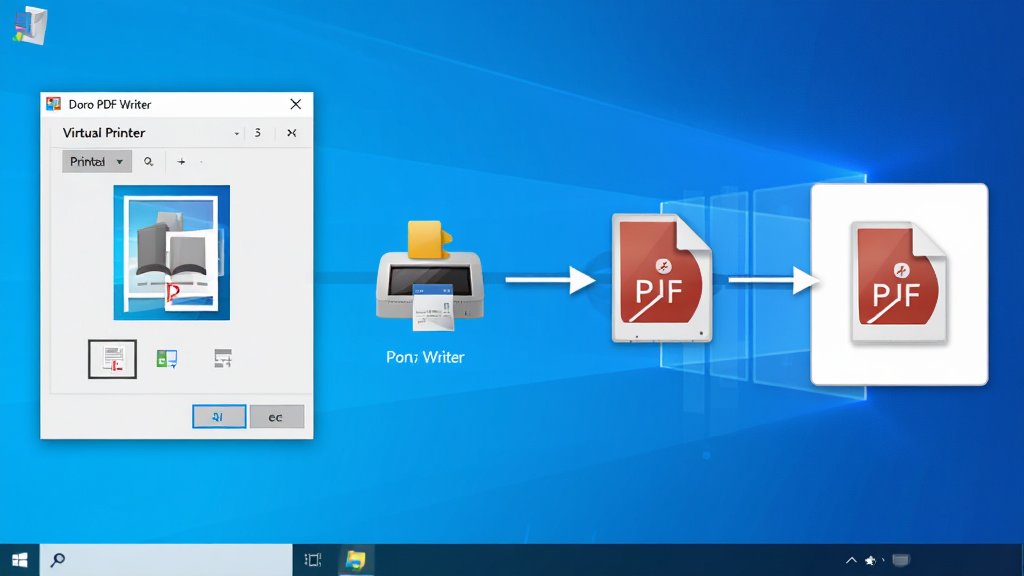Select the gray layout icon below preview
This screenshot has height=576, width=1024.
coord(223,358)
